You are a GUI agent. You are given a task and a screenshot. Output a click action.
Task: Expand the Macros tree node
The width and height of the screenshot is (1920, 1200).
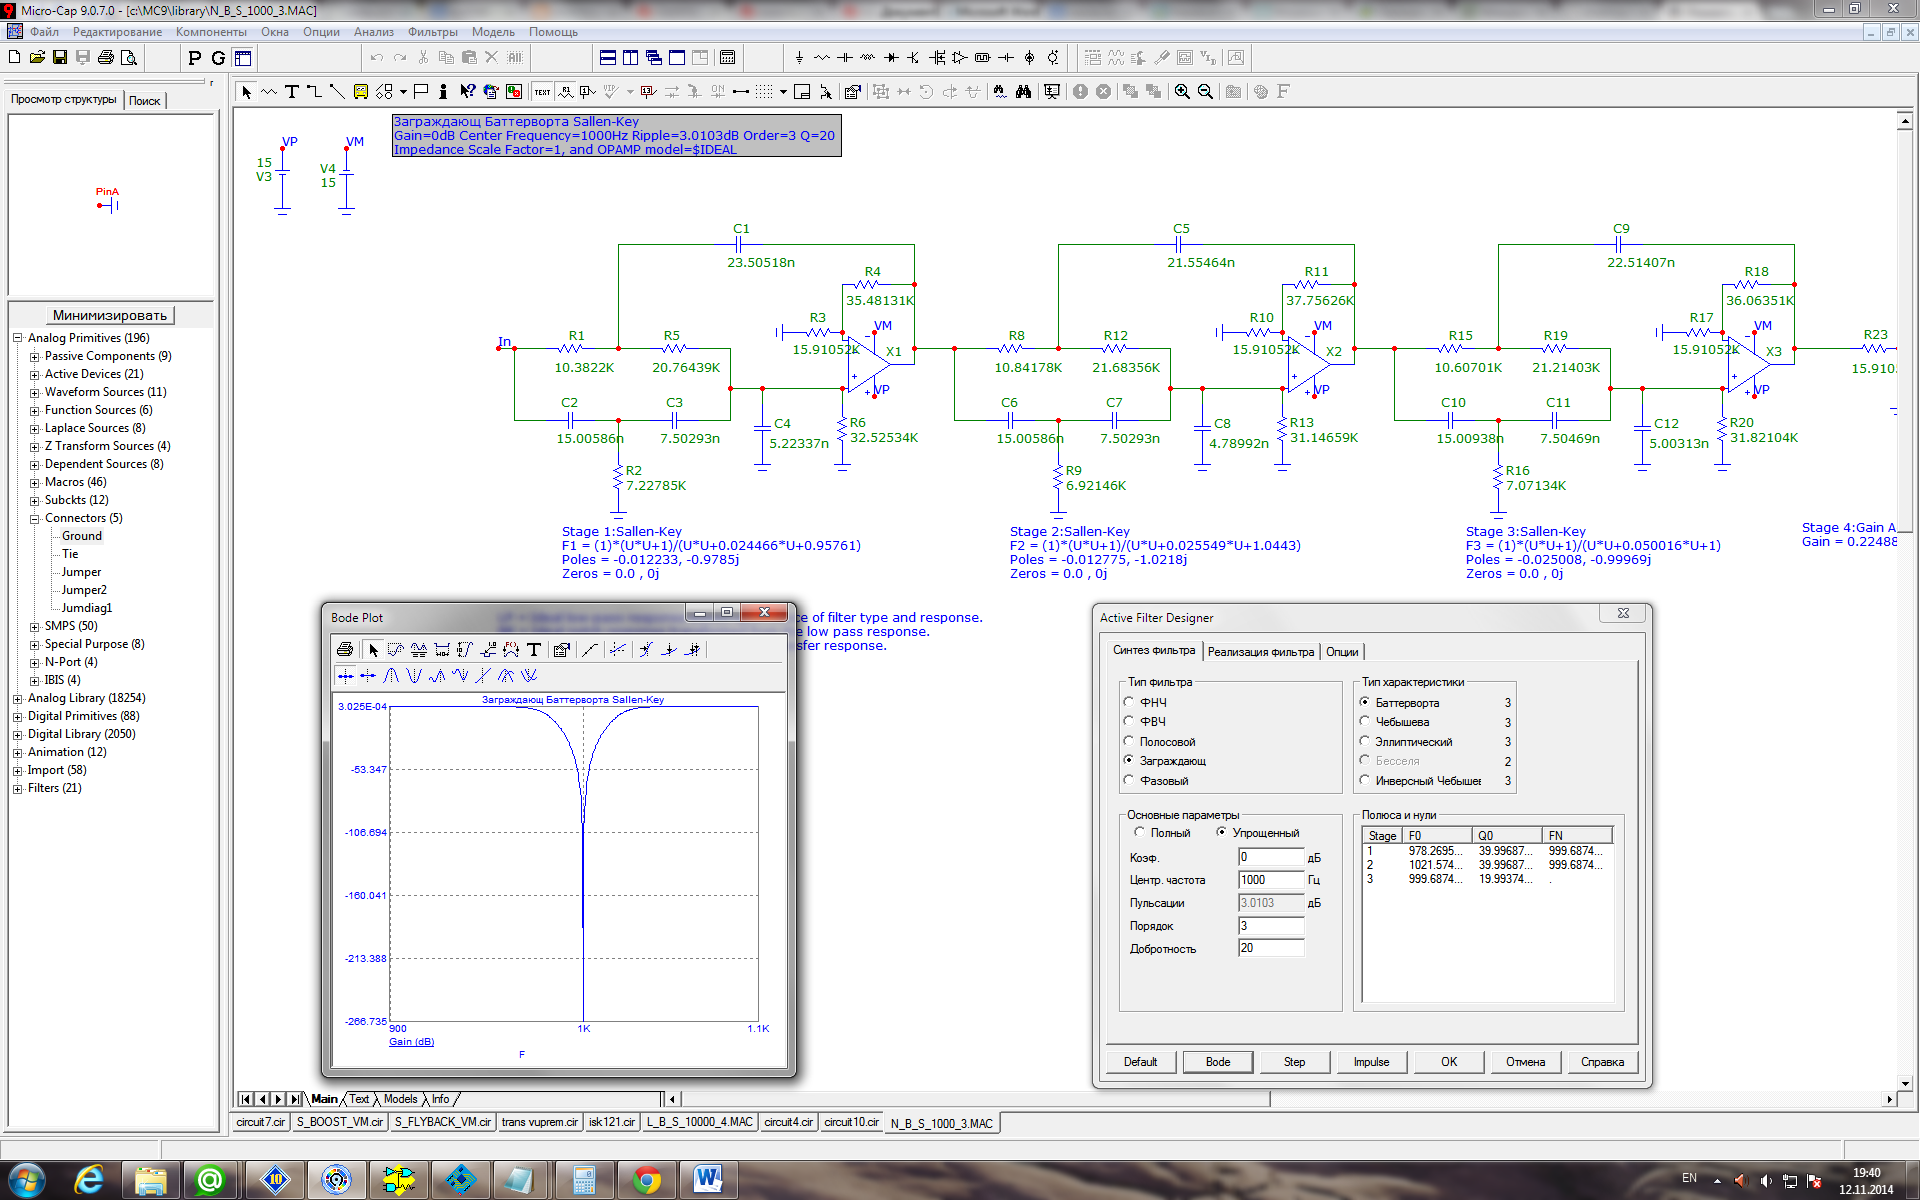34,483
